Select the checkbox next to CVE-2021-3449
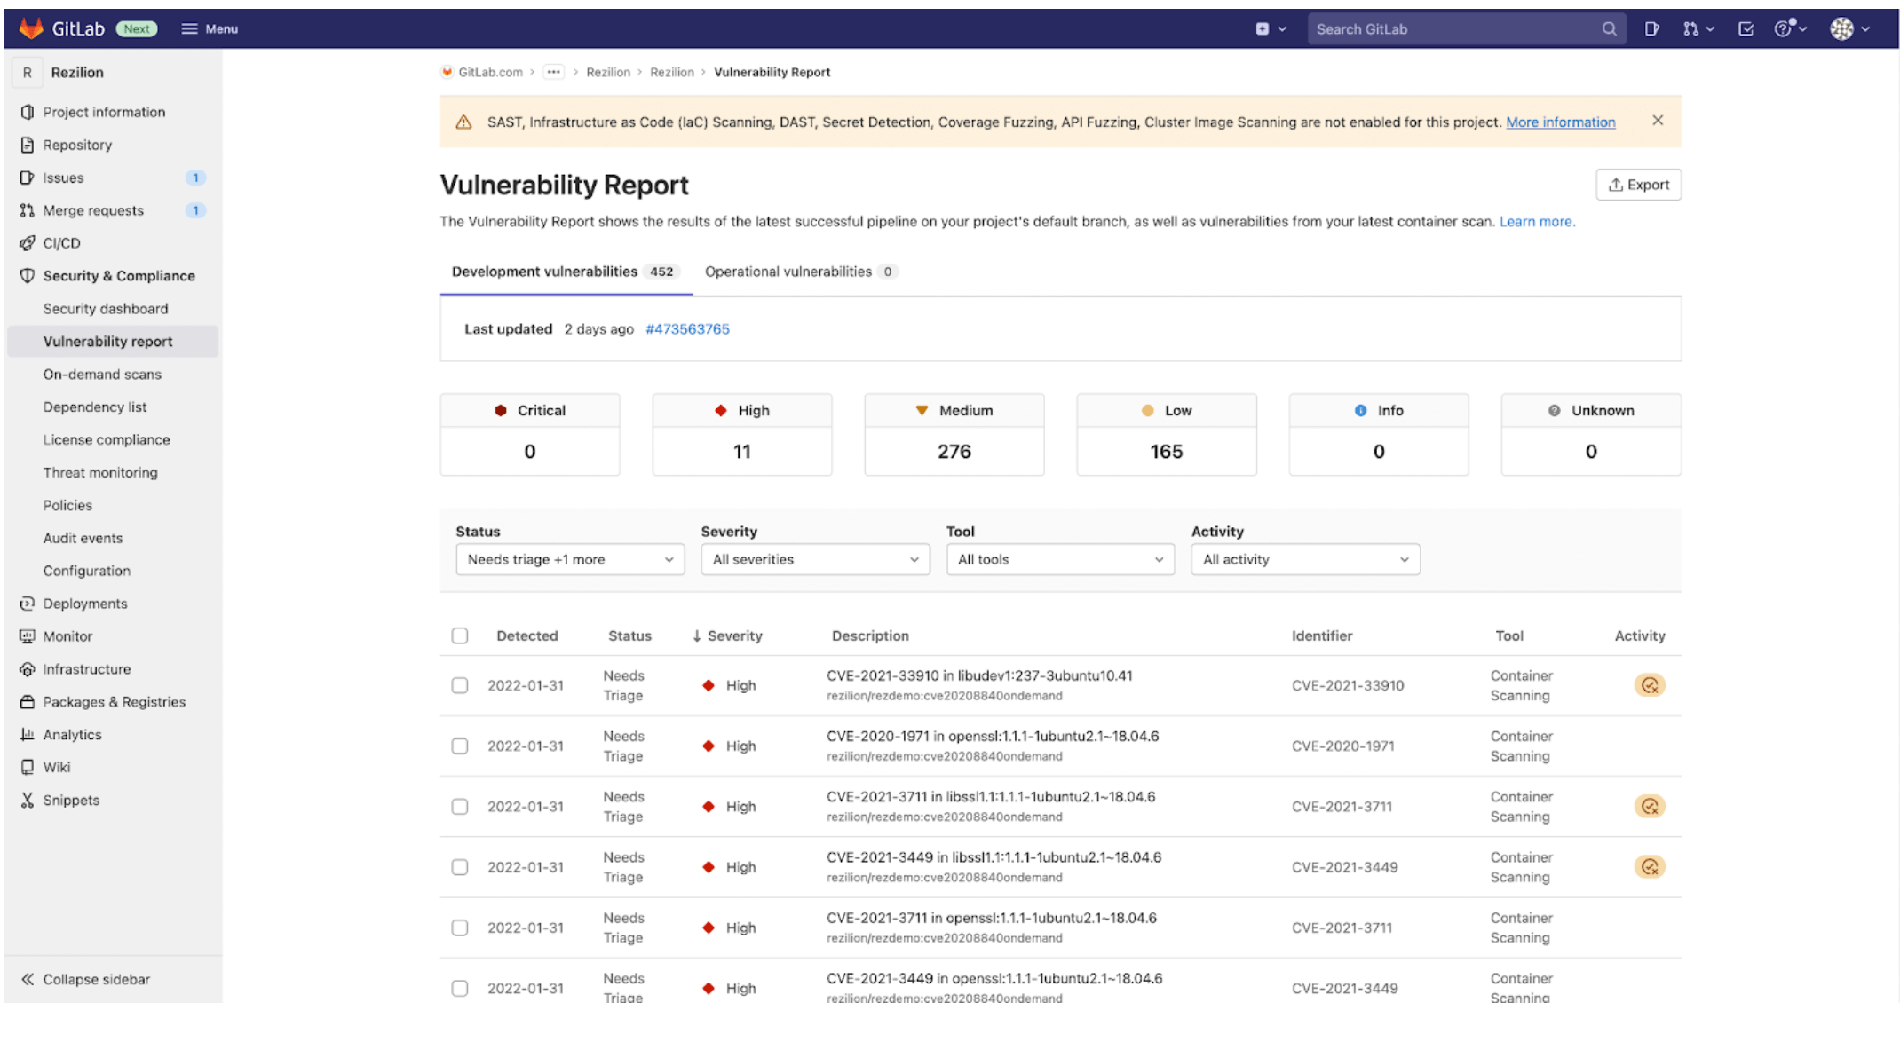This screenshot has width=1900, height=1042. click(x=459, y=867)
